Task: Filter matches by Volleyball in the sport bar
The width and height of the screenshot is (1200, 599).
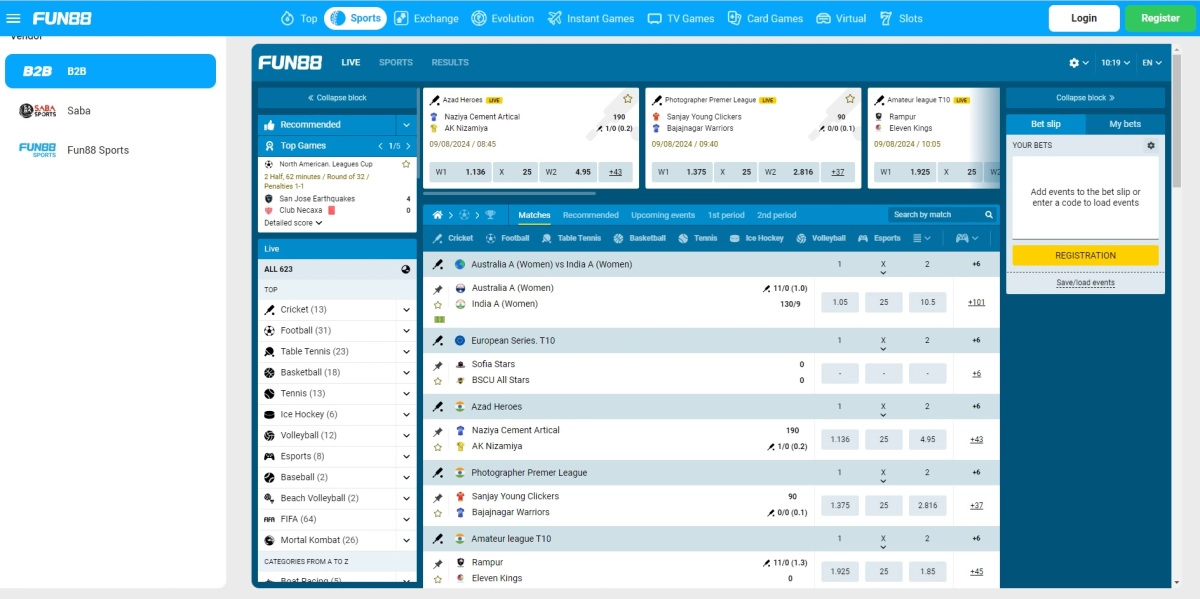Action: tap(821, 238)
